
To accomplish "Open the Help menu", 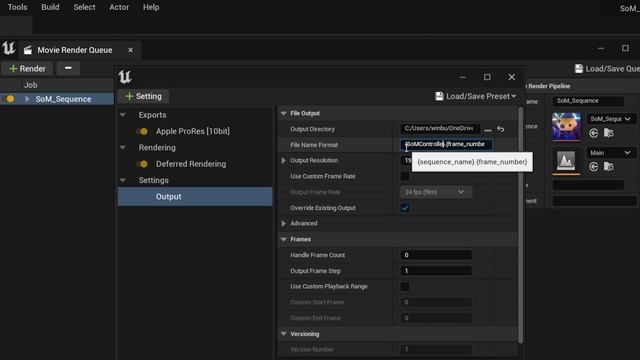I will pos(151,7).
